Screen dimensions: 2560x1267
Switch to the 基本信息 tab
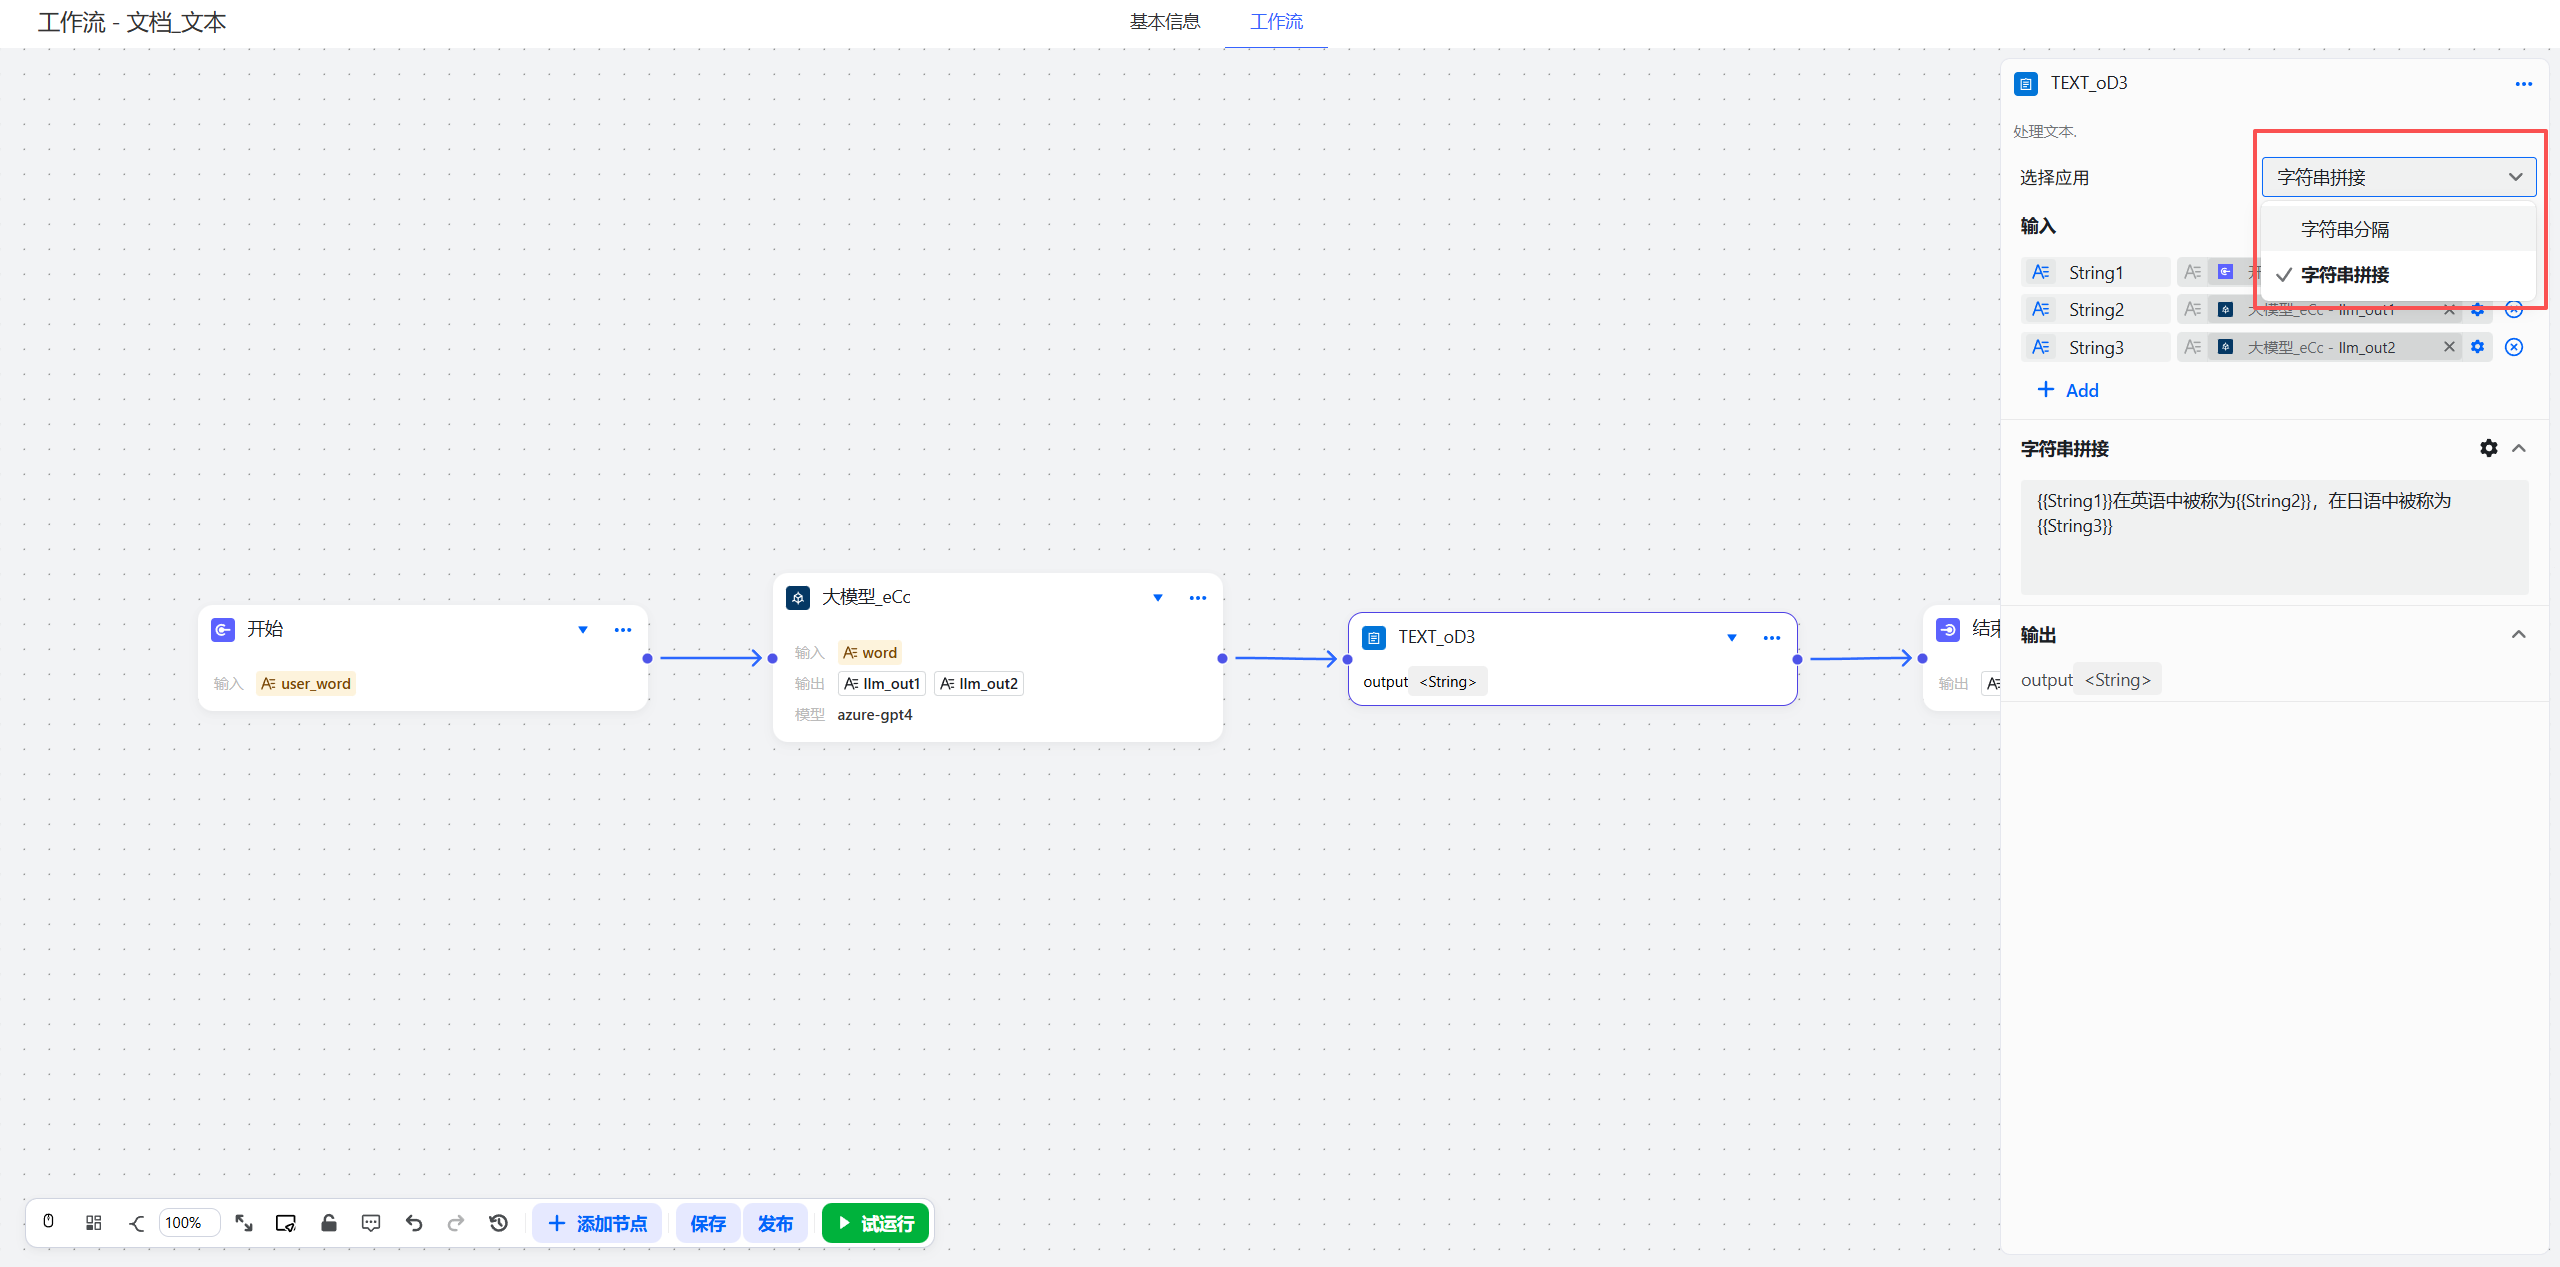click(1164, 22)
